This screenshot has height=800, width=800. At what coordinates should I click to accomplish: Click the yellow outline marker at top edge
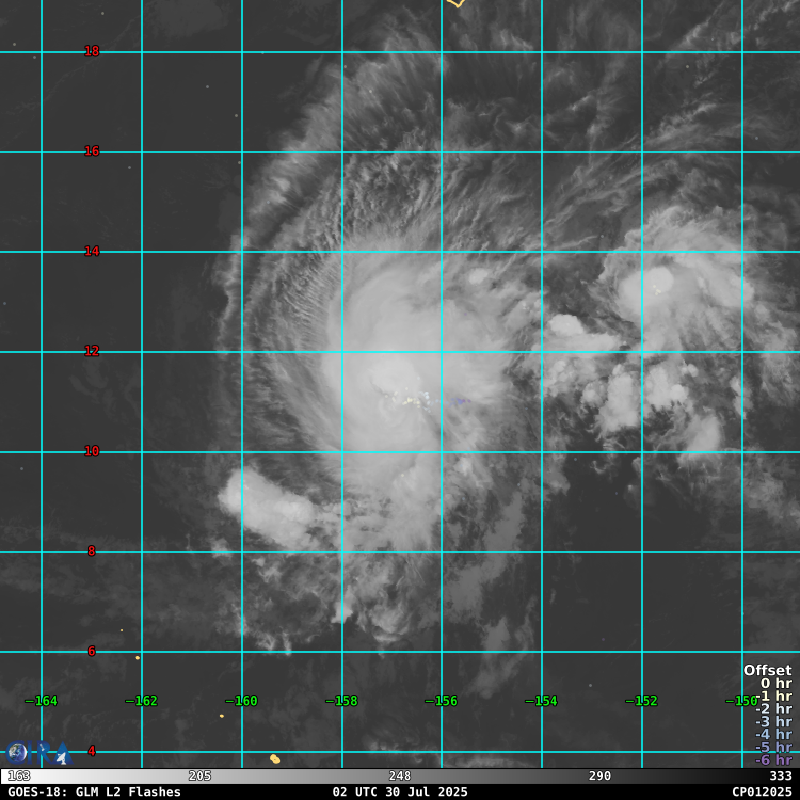(x=455, y=3)
